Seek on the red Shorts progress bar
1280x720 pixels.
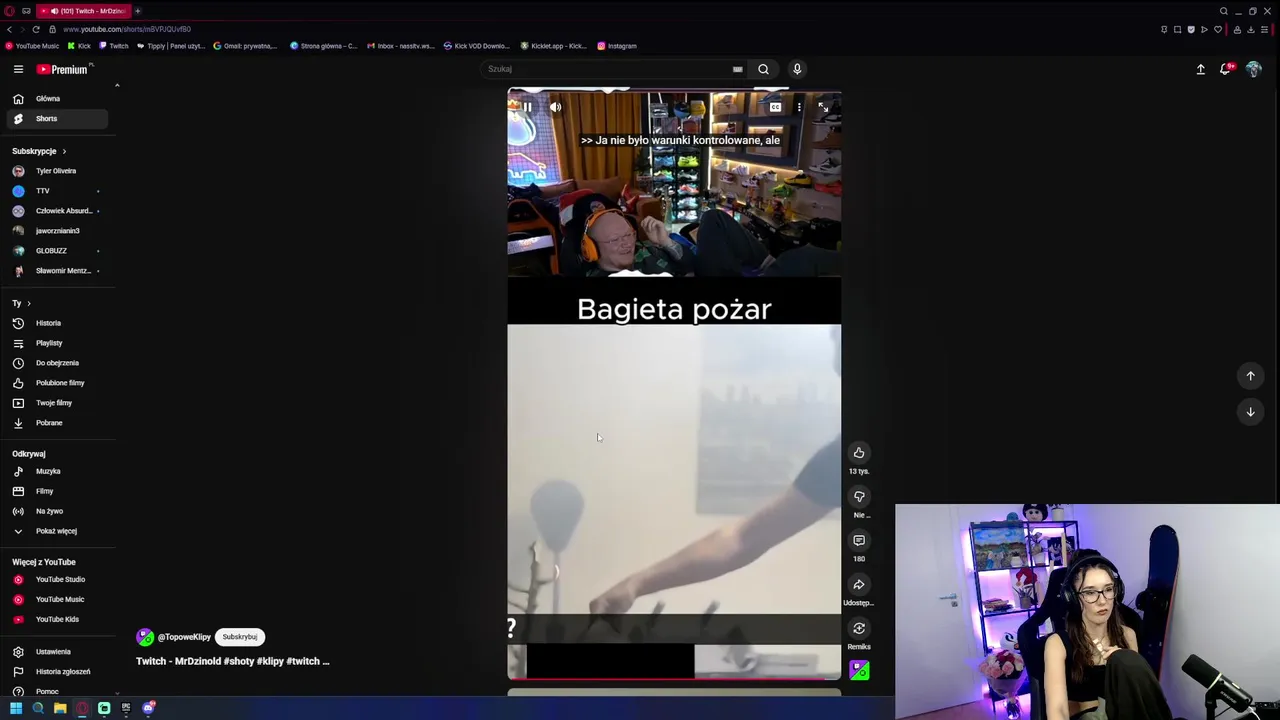tap(674, 679)
